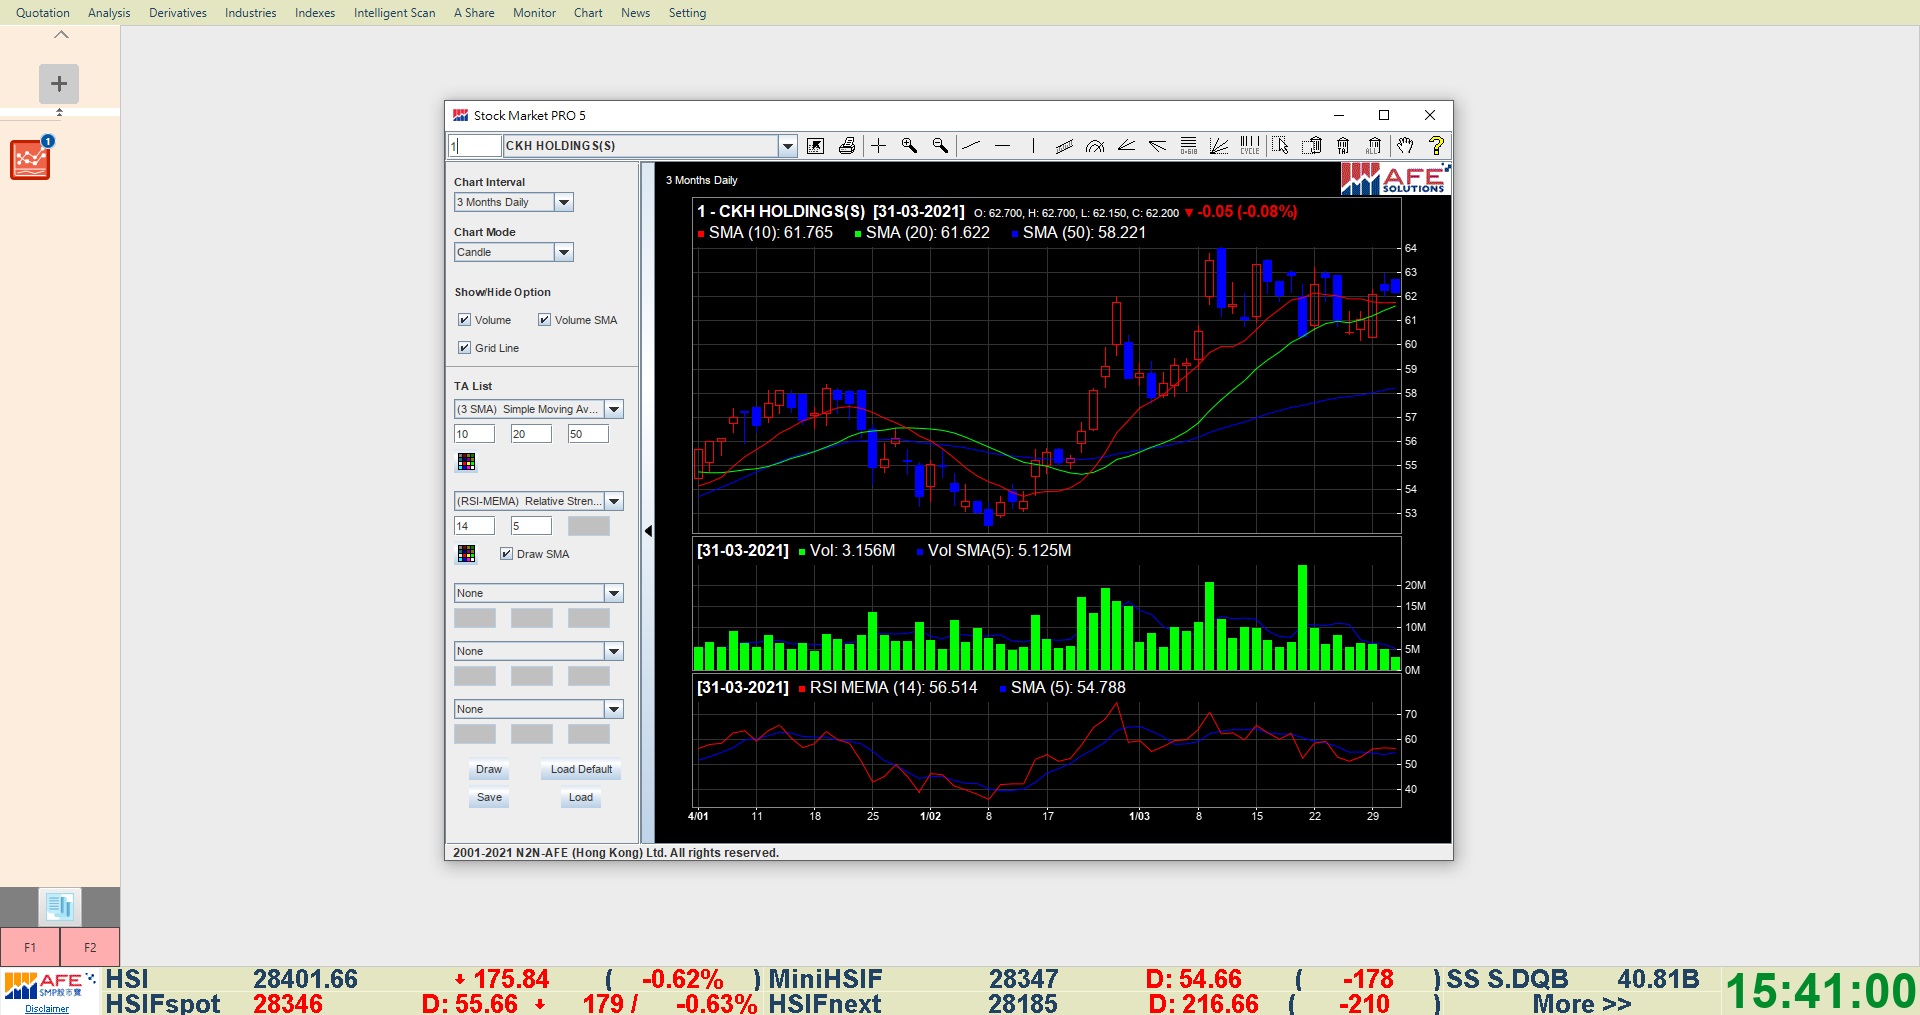
Task: Click the export chart image icon
Action: tap(816, 146)
